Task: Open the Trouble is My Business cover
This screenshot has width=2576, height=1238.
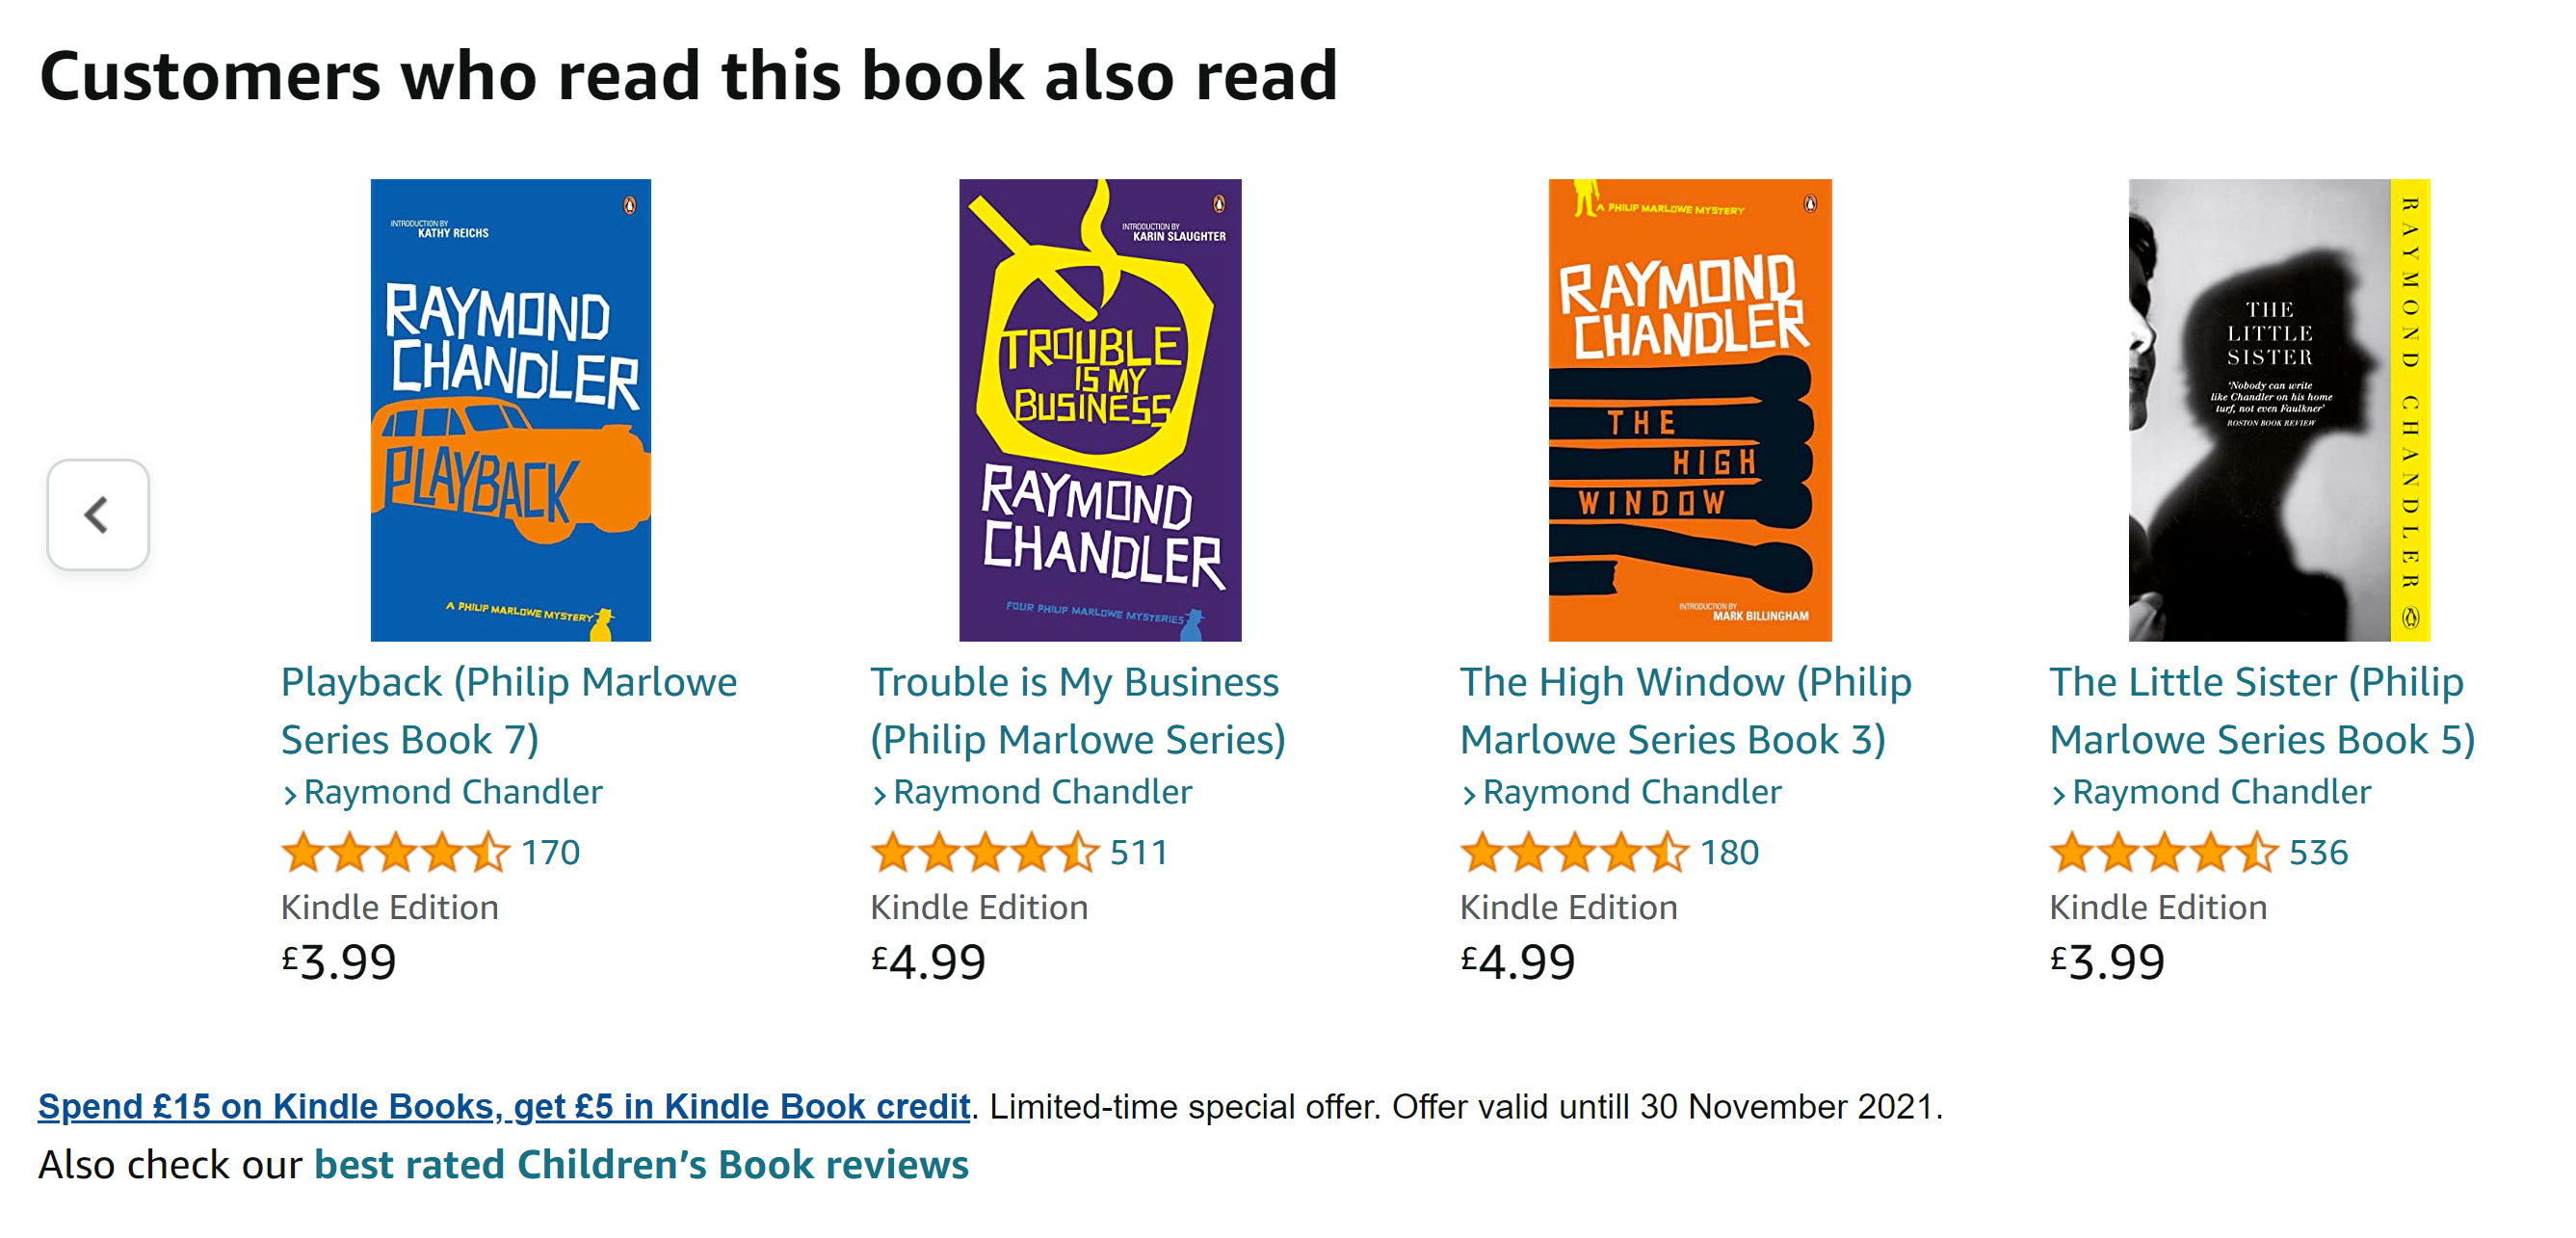Action: tap(1099, 410)
